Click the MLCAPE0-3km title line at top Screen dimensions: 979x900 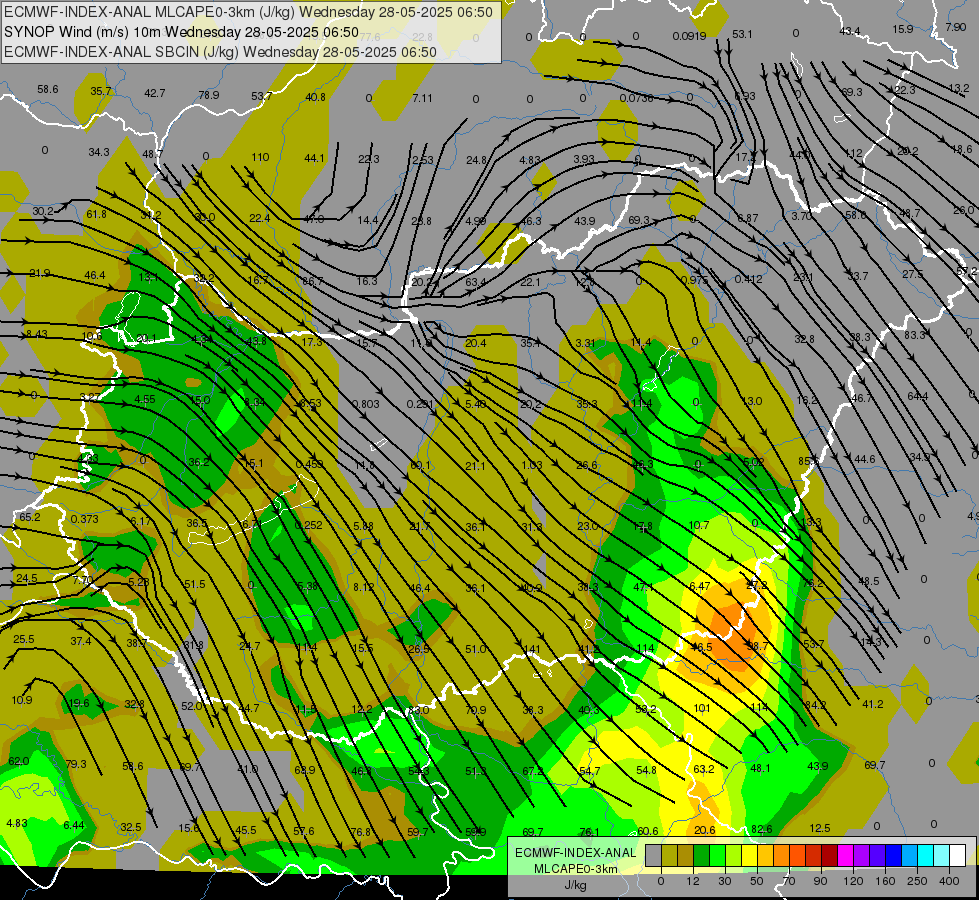248,12
